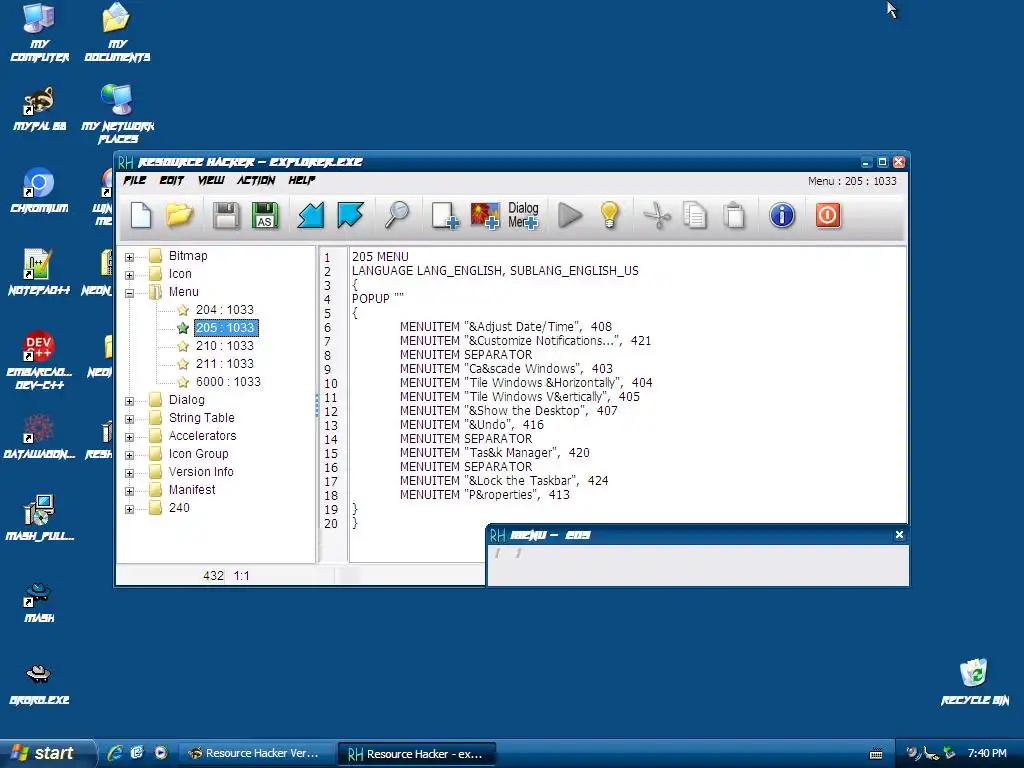Click the light bulb icon

[609, 216]
